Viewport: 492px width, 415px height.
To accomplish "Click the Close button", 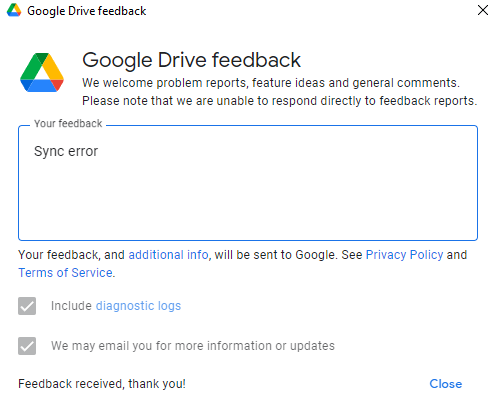I will coord(446,384).
